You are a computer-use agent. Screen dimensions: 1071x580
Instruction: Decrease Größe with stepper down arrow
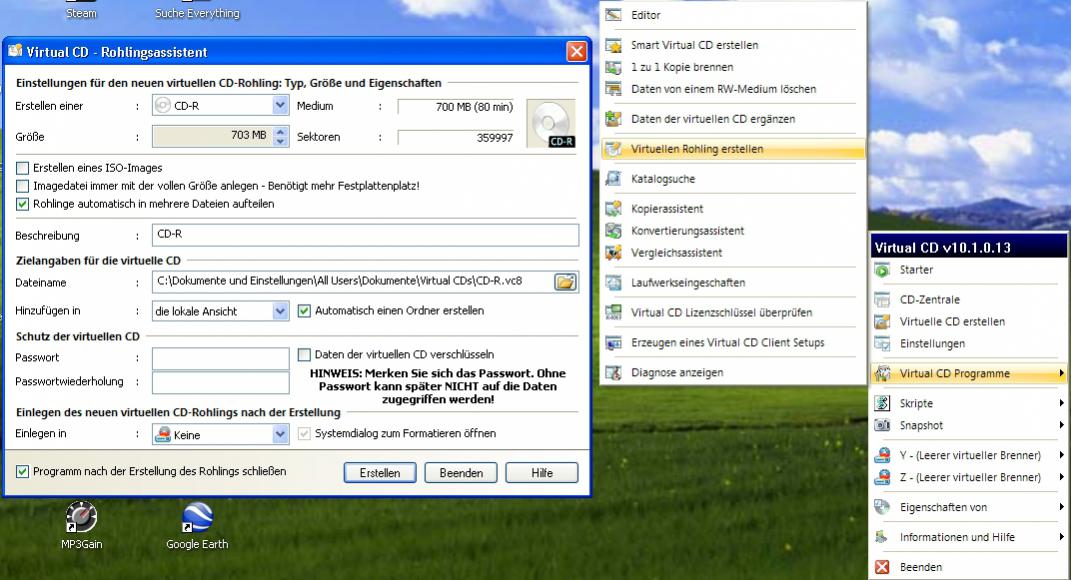[280, 141]
